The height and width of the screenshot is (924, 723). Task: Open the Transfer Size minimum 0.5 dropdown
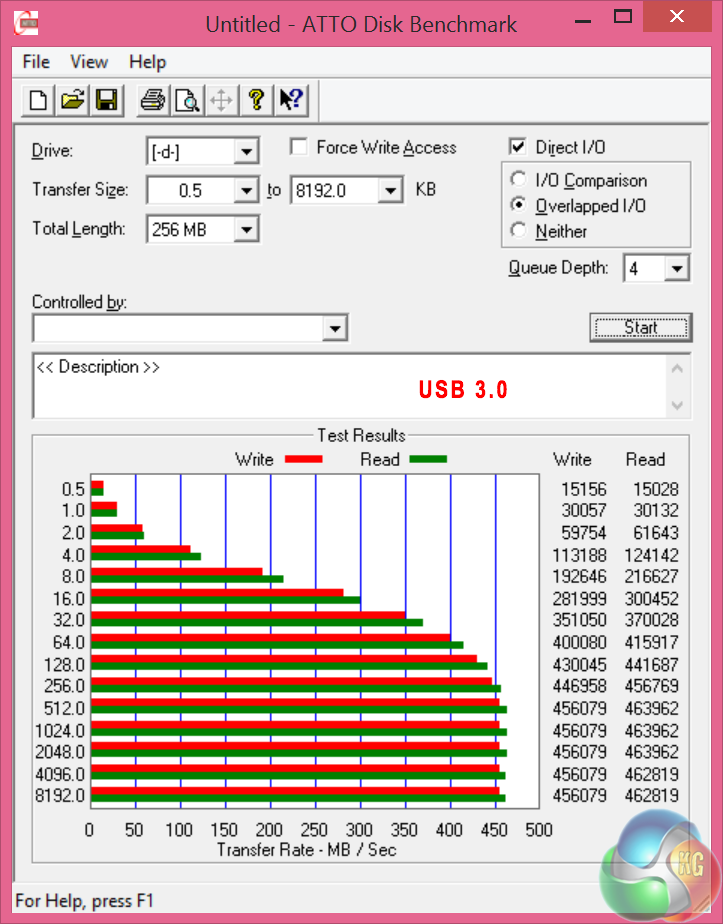(246, 190)
